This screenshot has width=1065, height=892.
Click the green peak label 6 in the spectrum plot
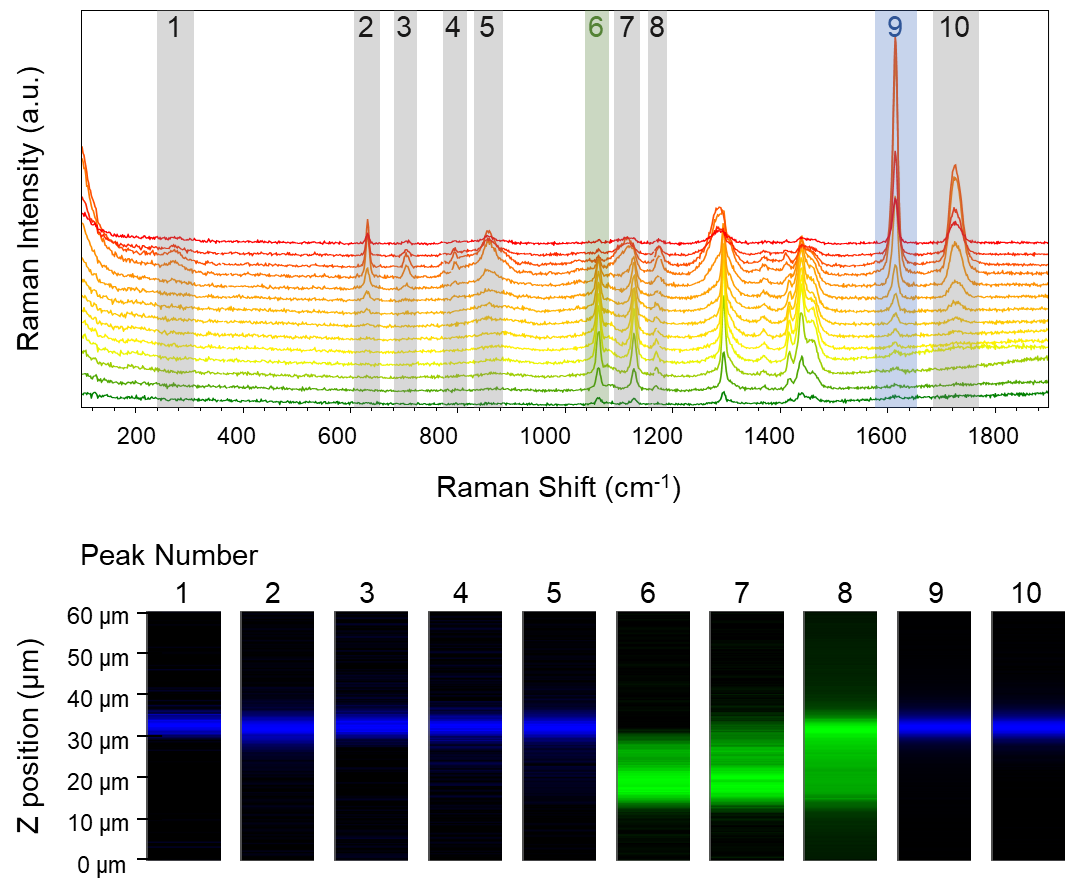pyautogui.click(x=596, y=27)
